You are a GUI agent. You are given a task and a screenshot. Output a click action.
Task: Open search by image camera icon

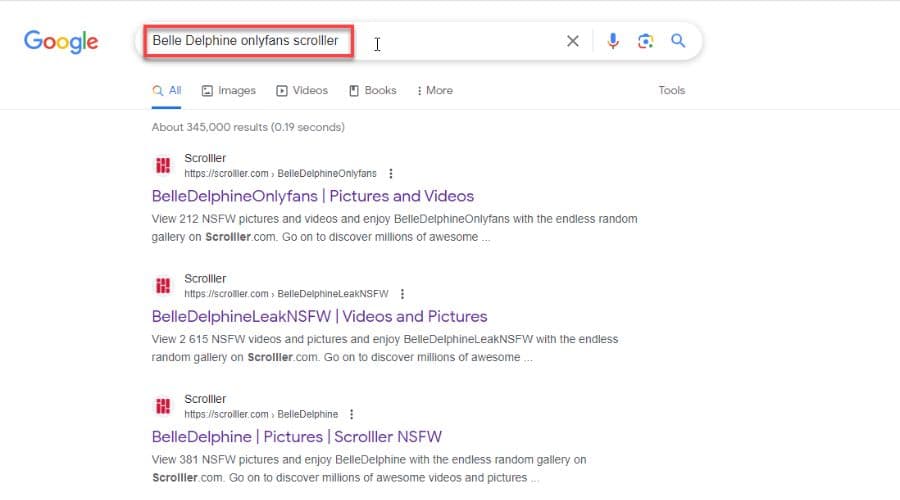pos(645,41)
